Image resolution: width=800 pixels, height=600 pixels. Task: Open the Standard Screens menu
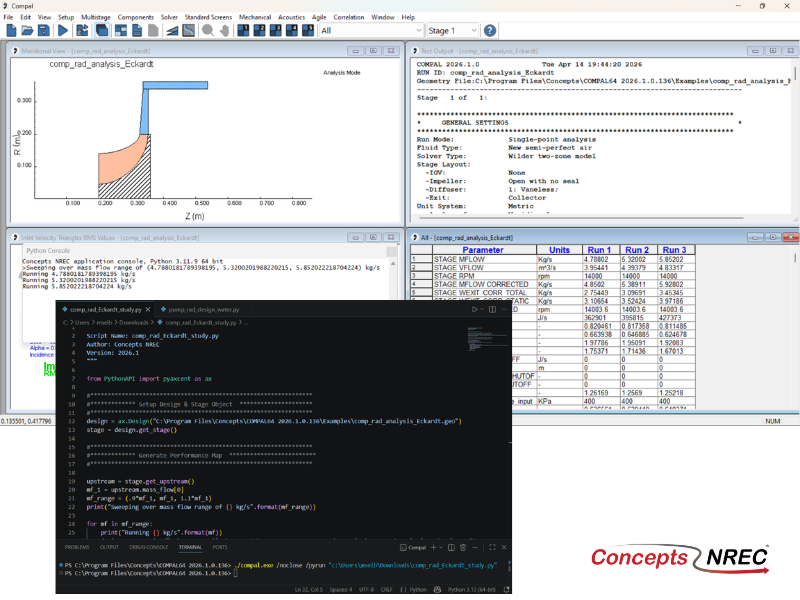point(208,17)
